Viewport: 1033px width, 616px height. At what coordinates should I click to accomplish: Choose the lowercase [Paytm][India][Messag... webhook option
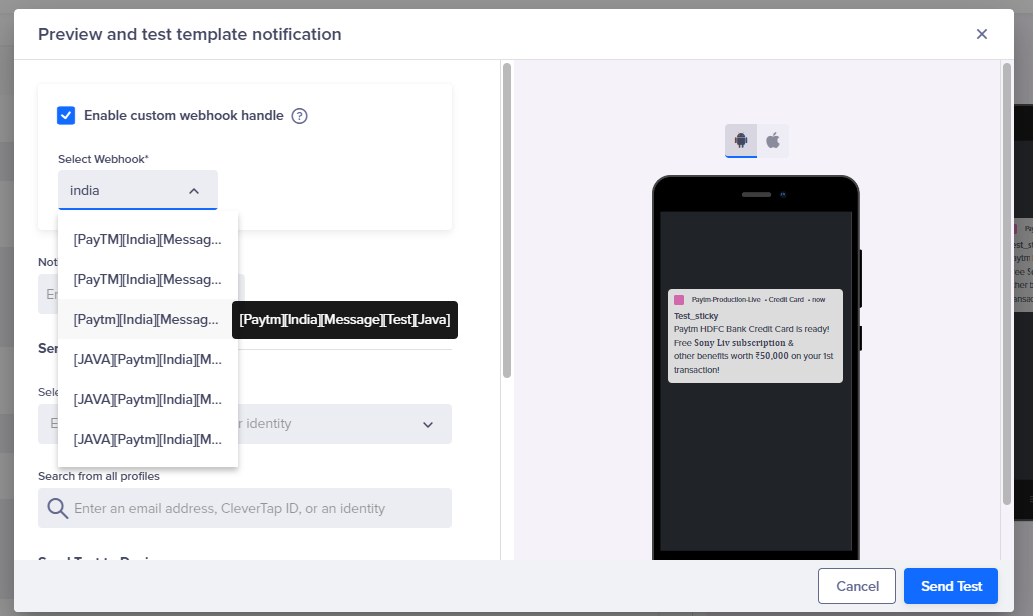(148, 320)
